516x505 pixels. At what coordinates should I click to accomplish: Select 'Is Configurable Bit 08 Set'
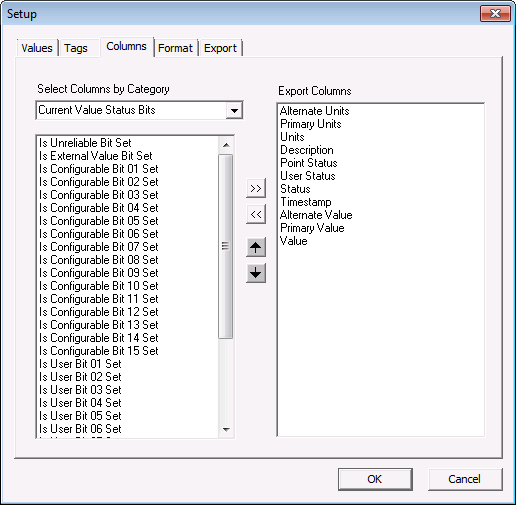coord(98,260)
